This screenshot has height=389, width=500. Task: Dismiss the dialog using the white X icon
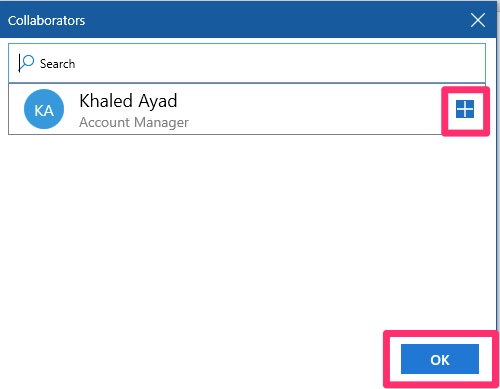tap(478, 20)
